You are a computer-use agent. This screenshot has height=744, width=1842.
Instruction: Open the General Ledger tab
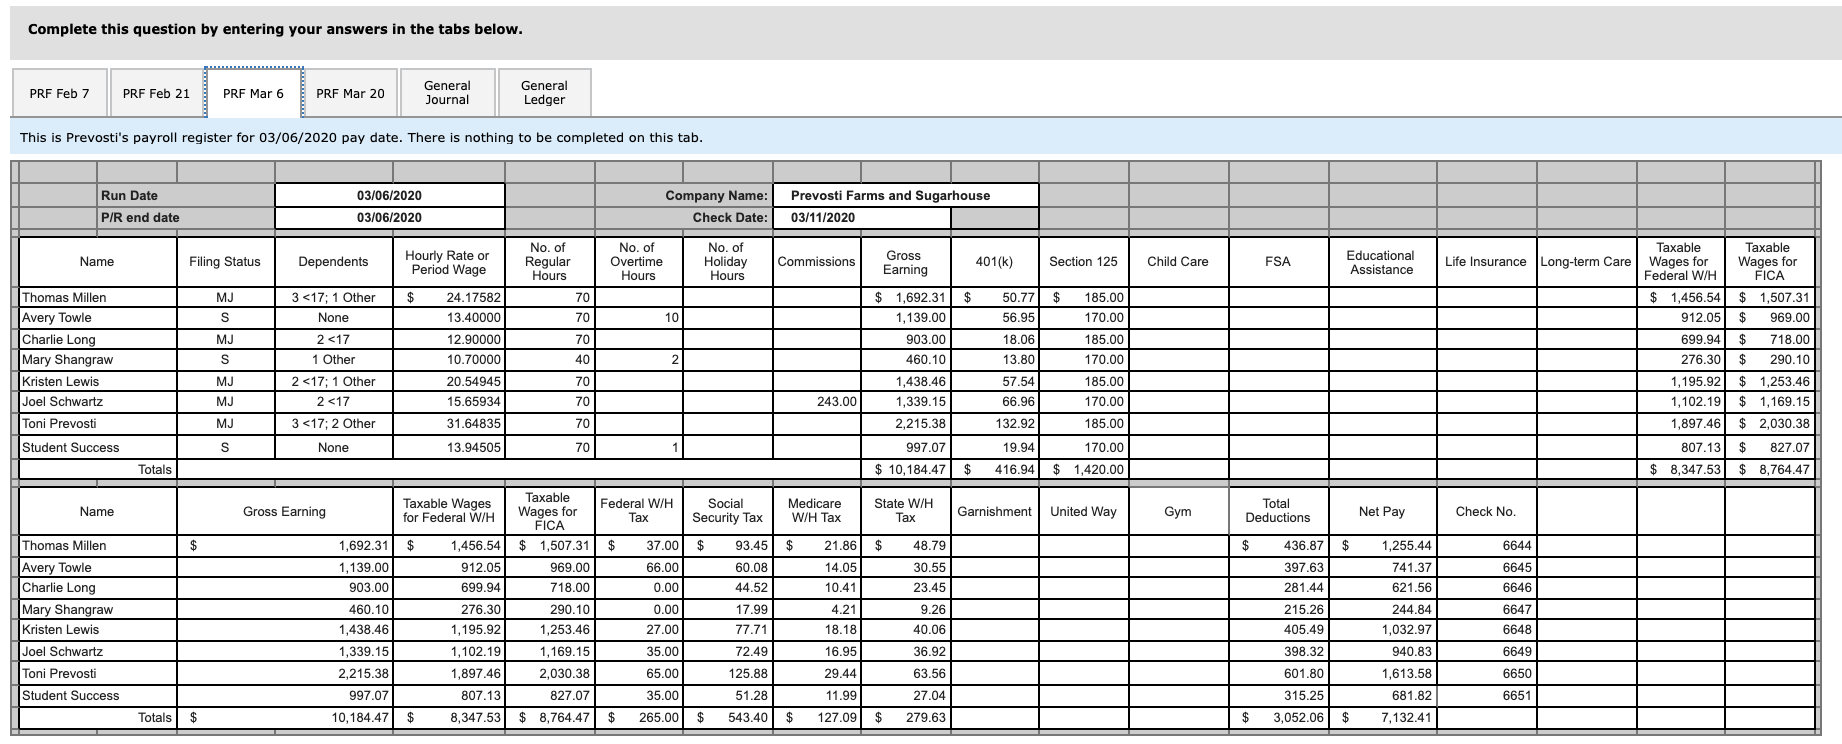[544, 93]
